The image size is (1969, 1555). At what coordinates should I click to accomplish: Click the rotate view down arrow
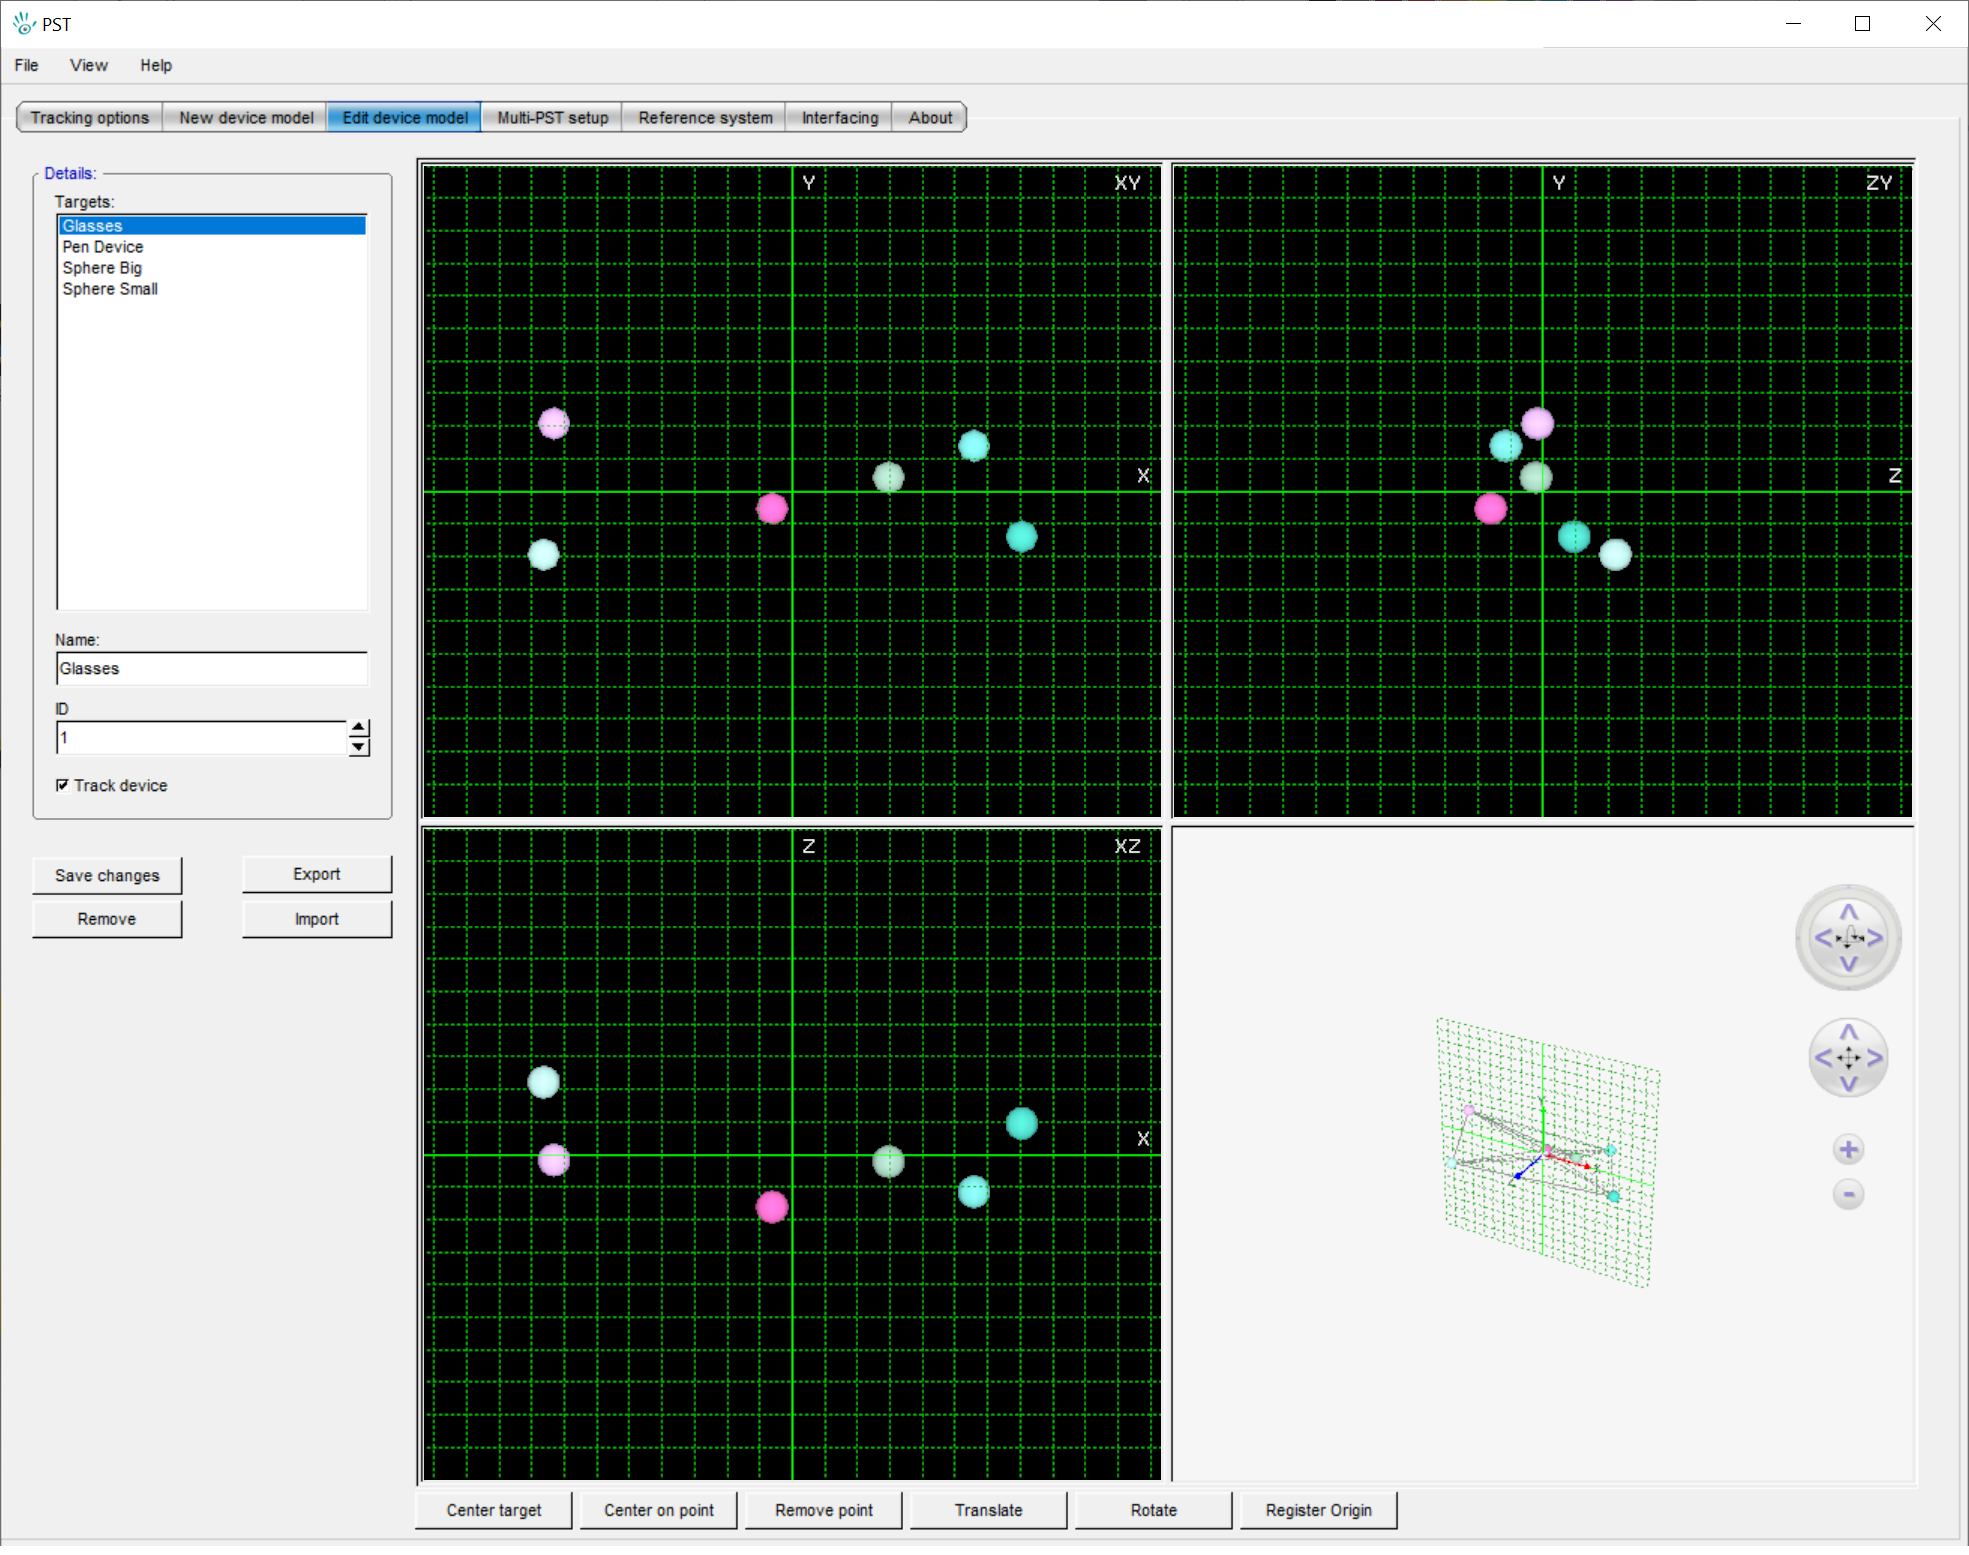[x=1848, y=964]
